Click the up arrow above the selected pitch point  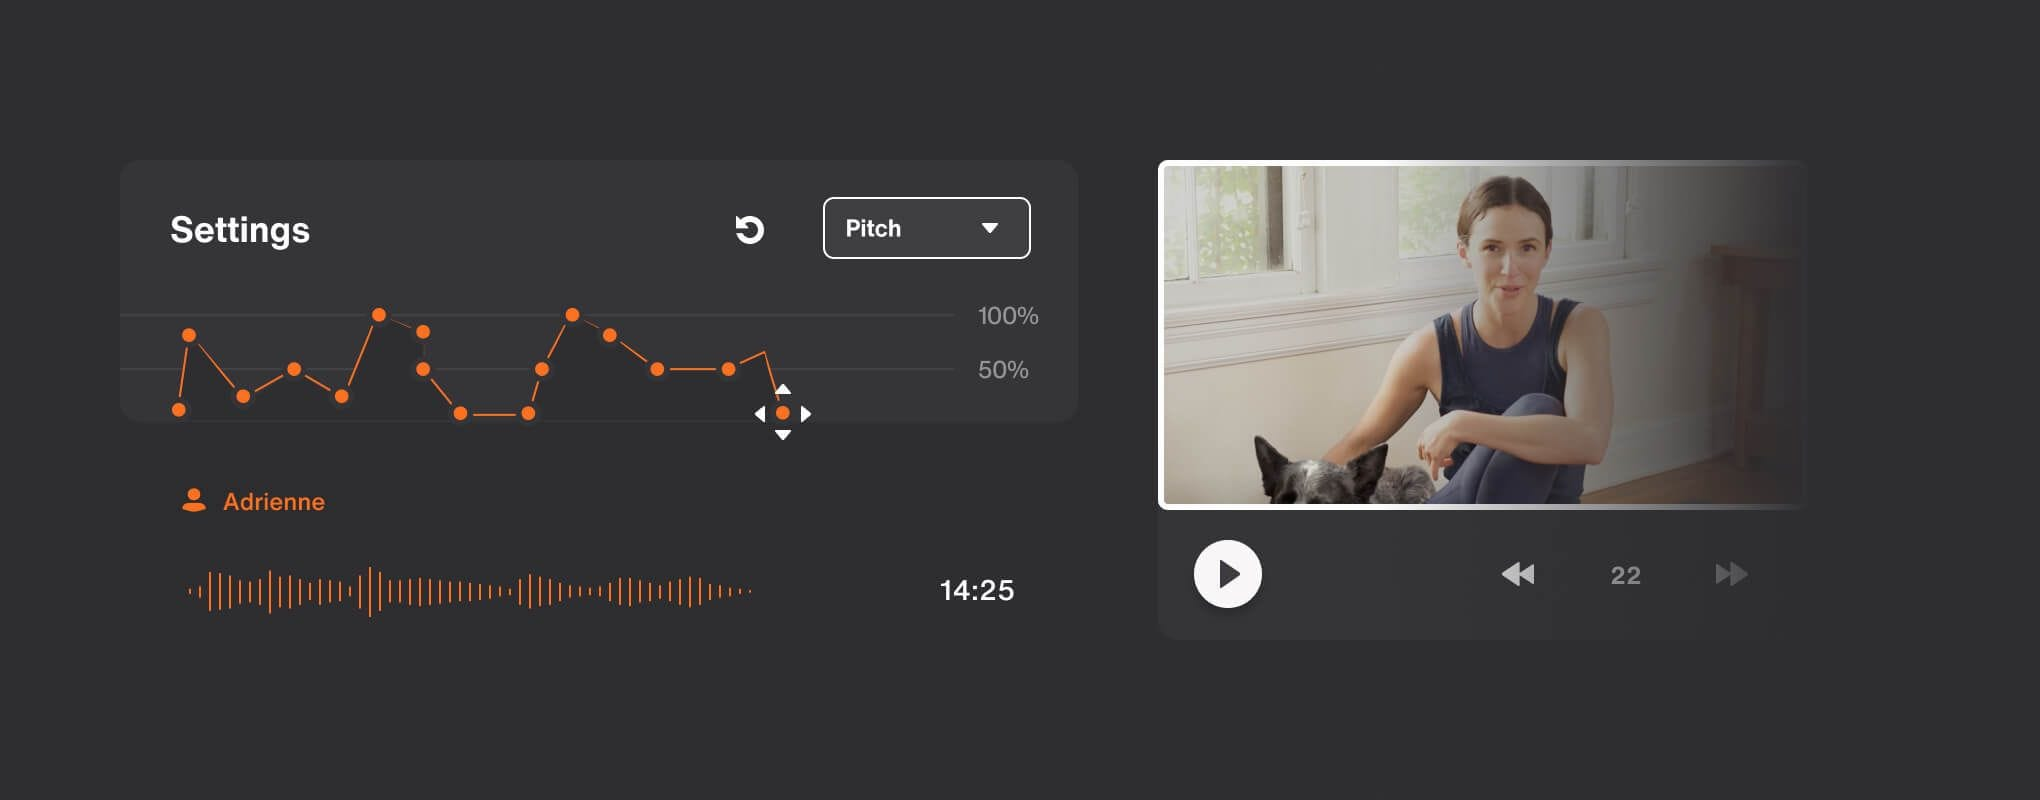(783, 389)
